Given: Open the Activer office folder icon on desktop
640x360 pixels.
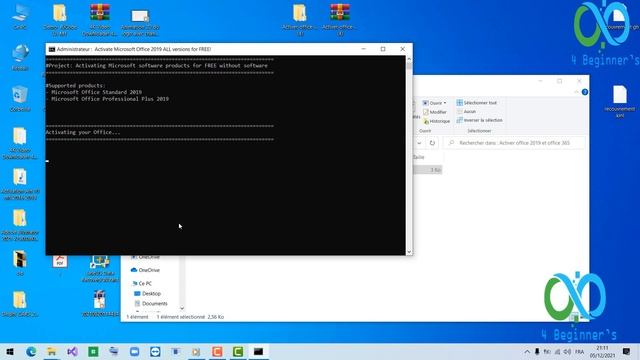Looking at the screenshot, I should click(300, 19).
